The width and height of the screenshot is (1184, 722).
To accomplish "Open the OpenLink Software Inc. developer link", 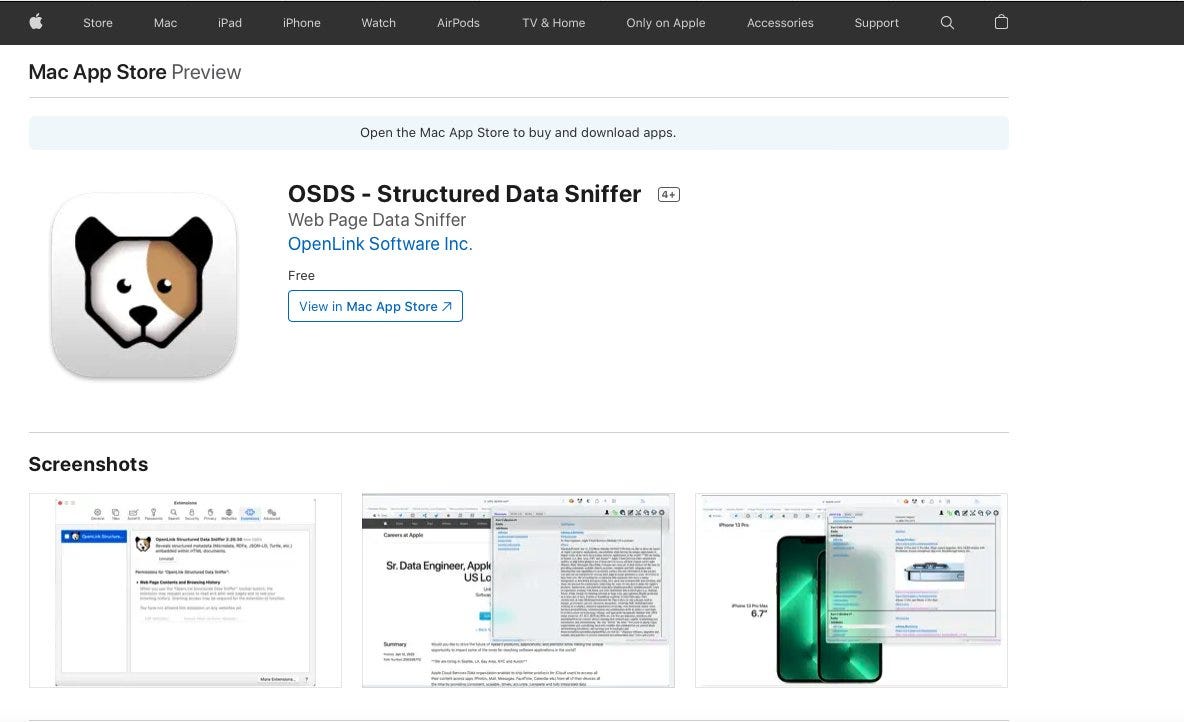I will (380, 244).
